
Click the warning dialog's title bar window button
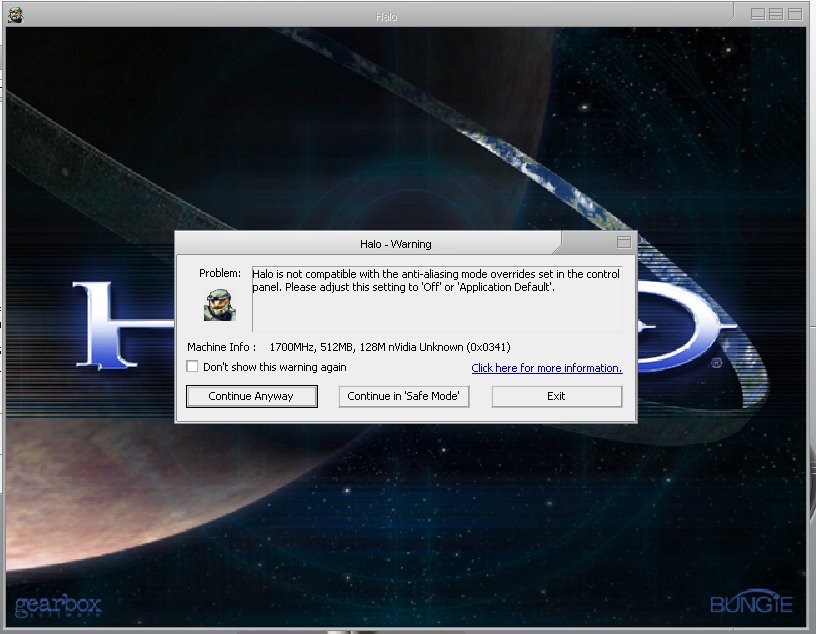(x=623, y=242)
